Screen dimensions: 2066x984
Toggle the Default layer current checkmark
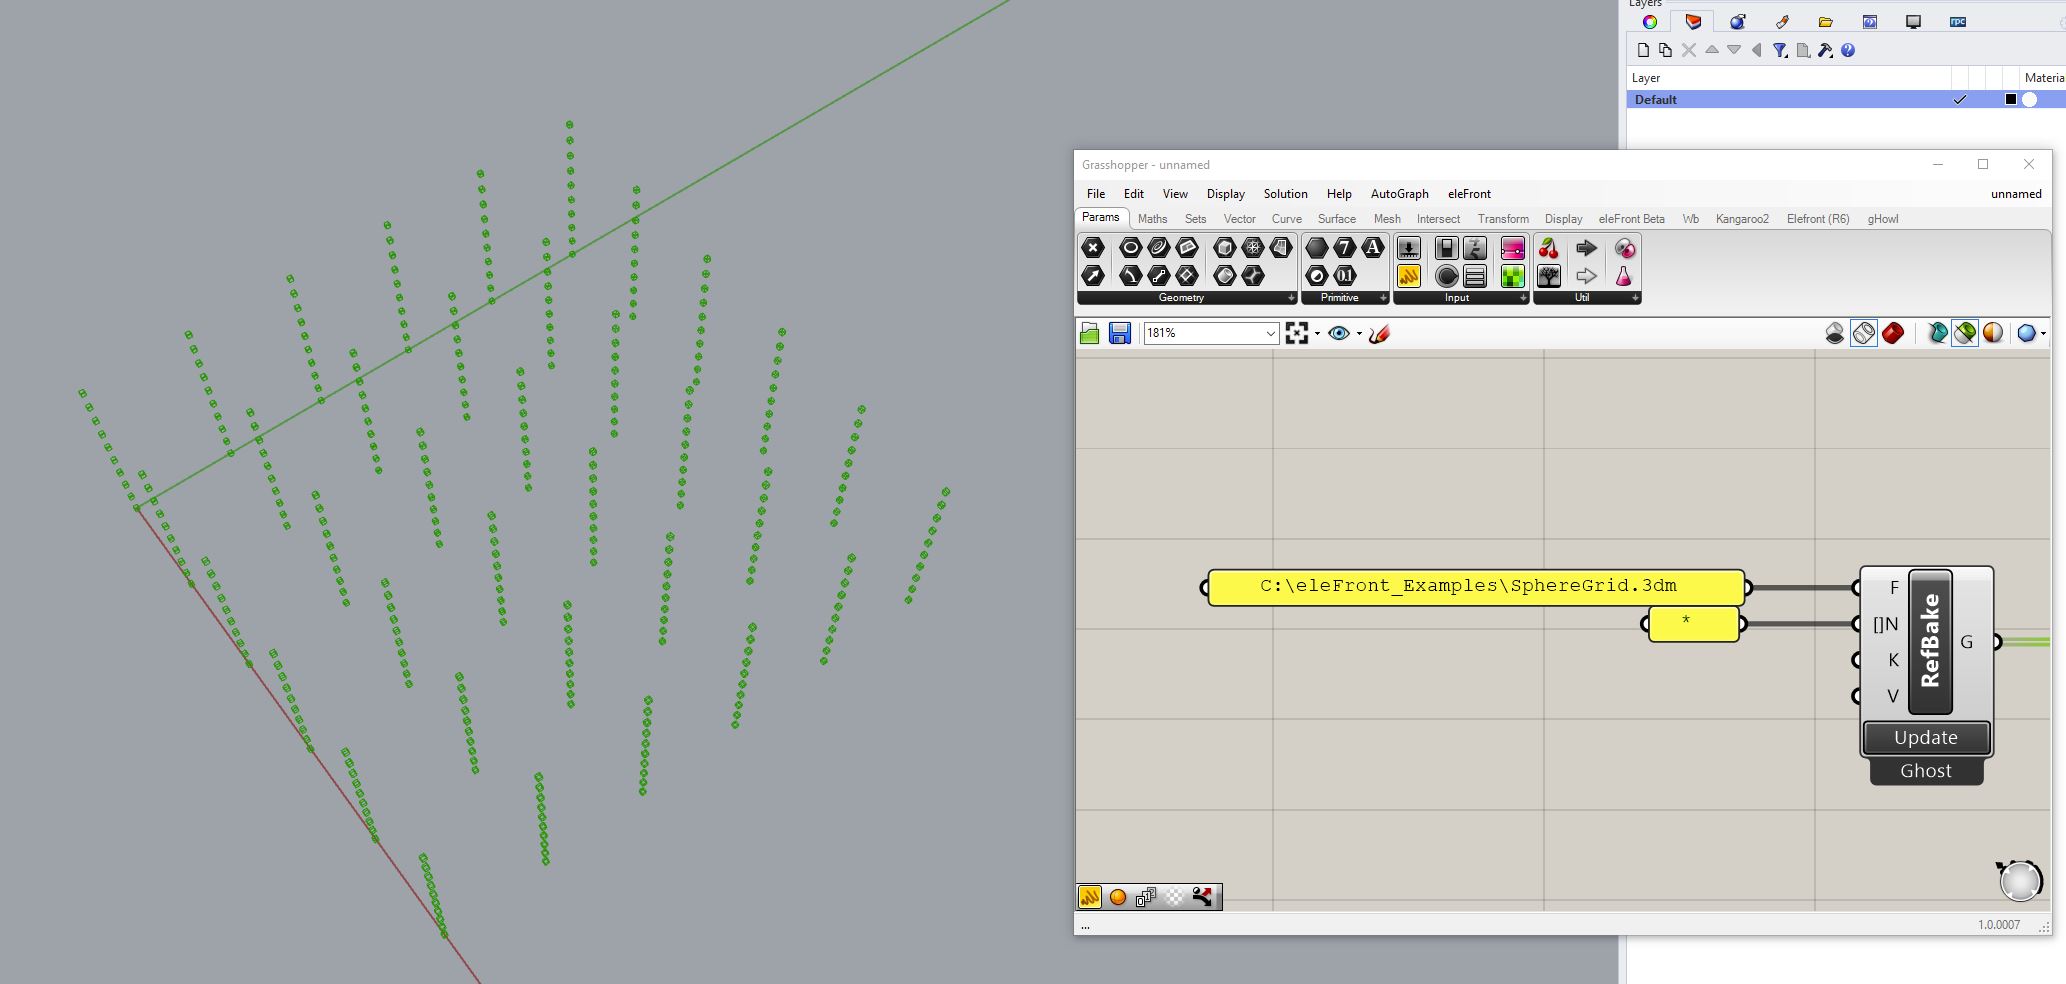coord(1959,100)
